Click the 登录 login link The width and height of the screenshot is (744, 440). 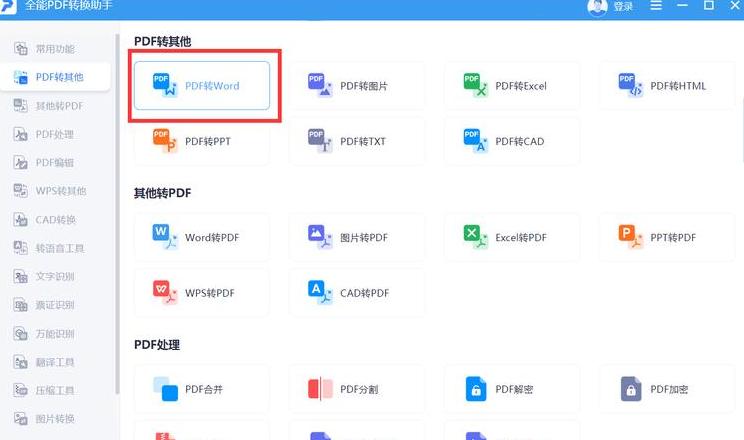click(x=623, y=6)
